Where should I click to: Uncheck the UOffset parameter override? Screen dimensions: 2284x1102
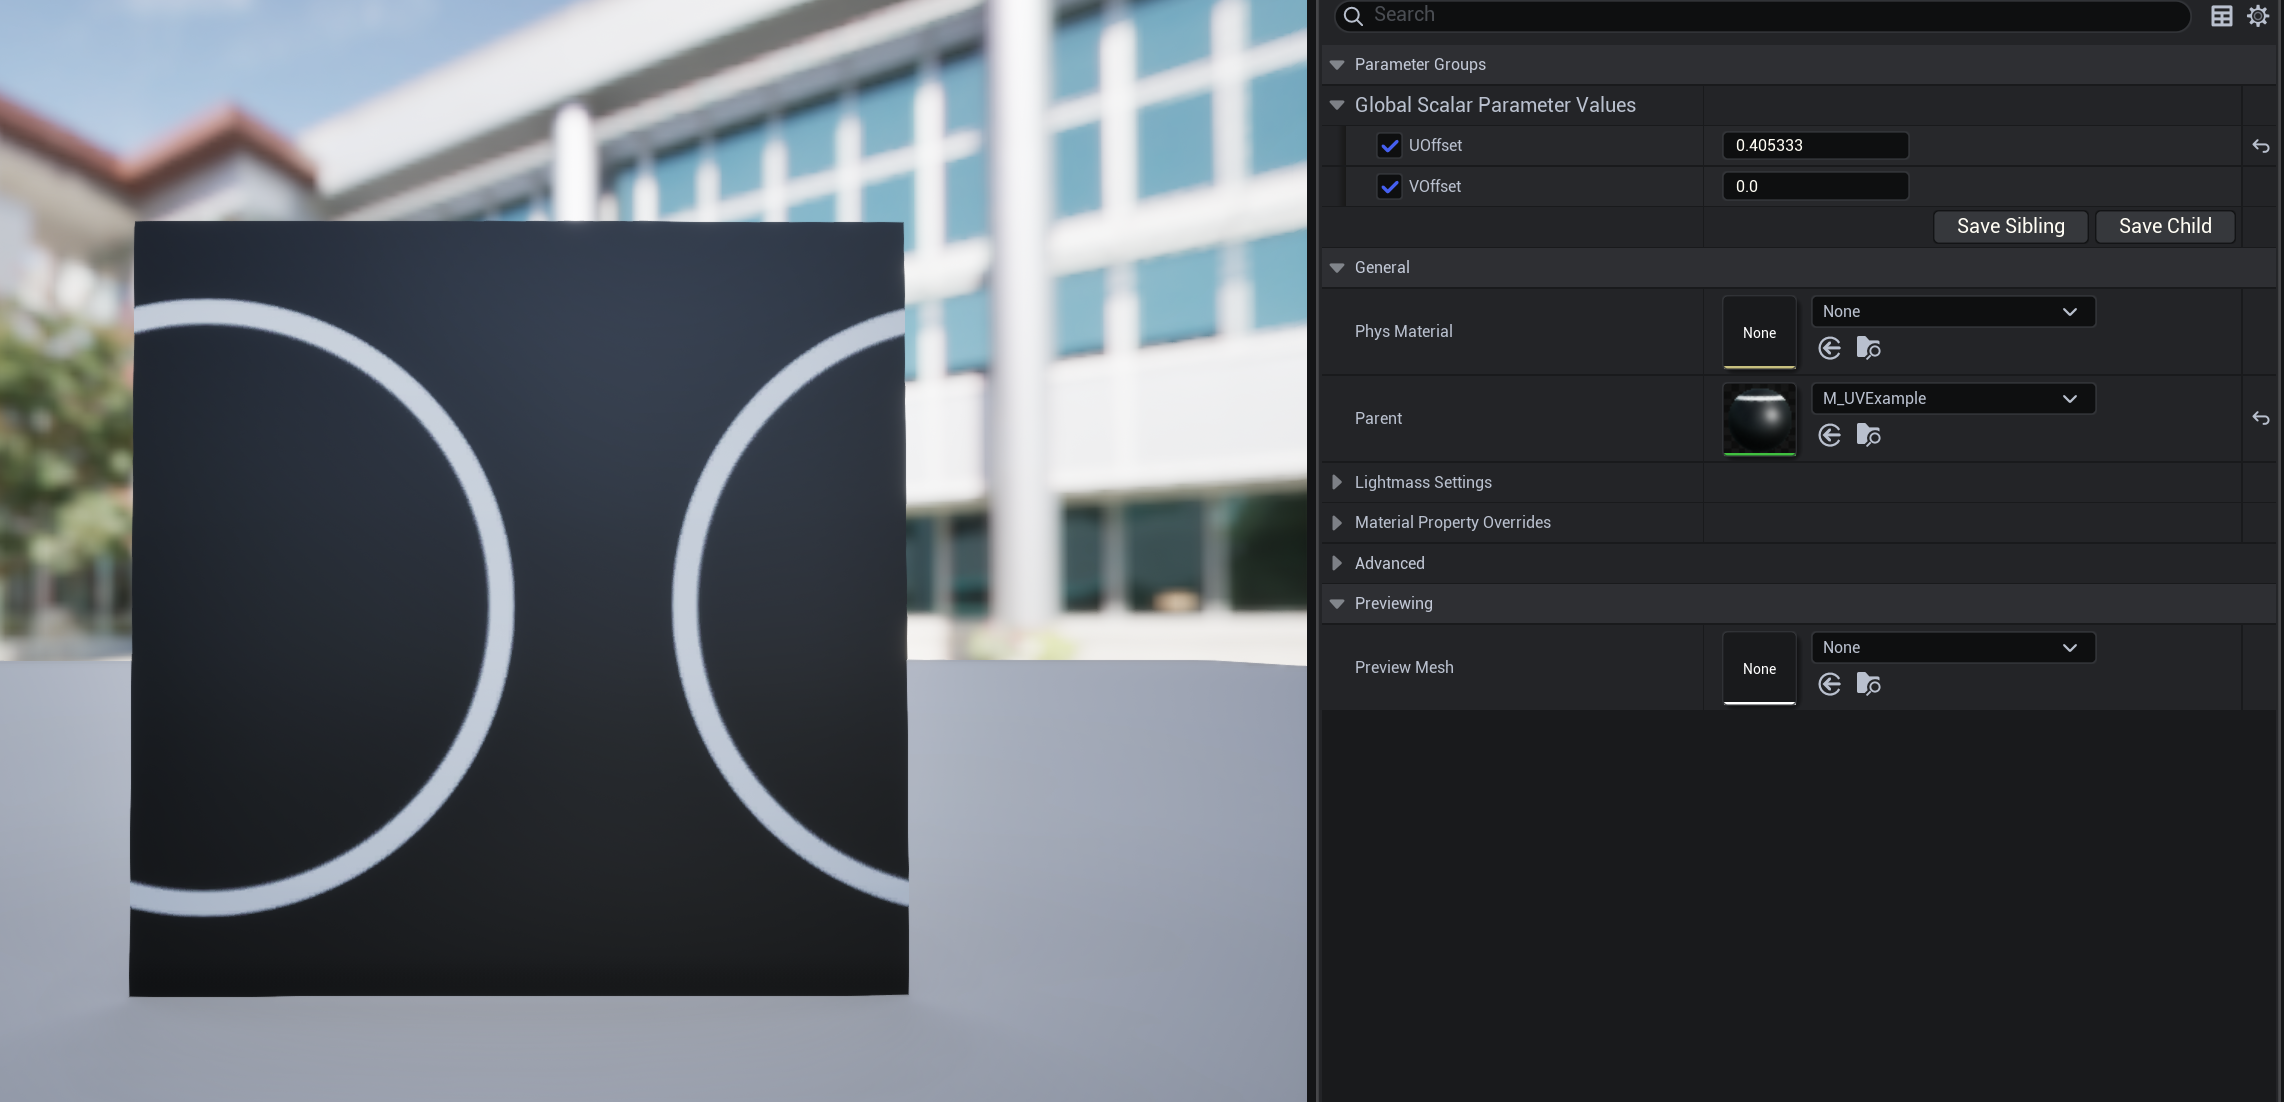[1389, 146]
